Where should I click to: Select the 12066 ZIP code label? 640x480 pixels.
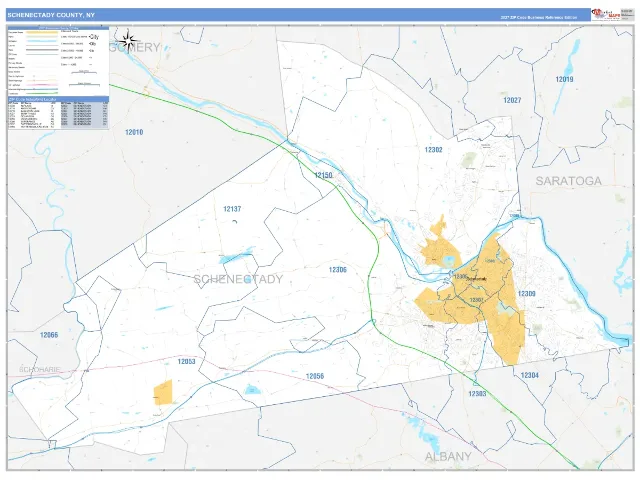[49, 335]
